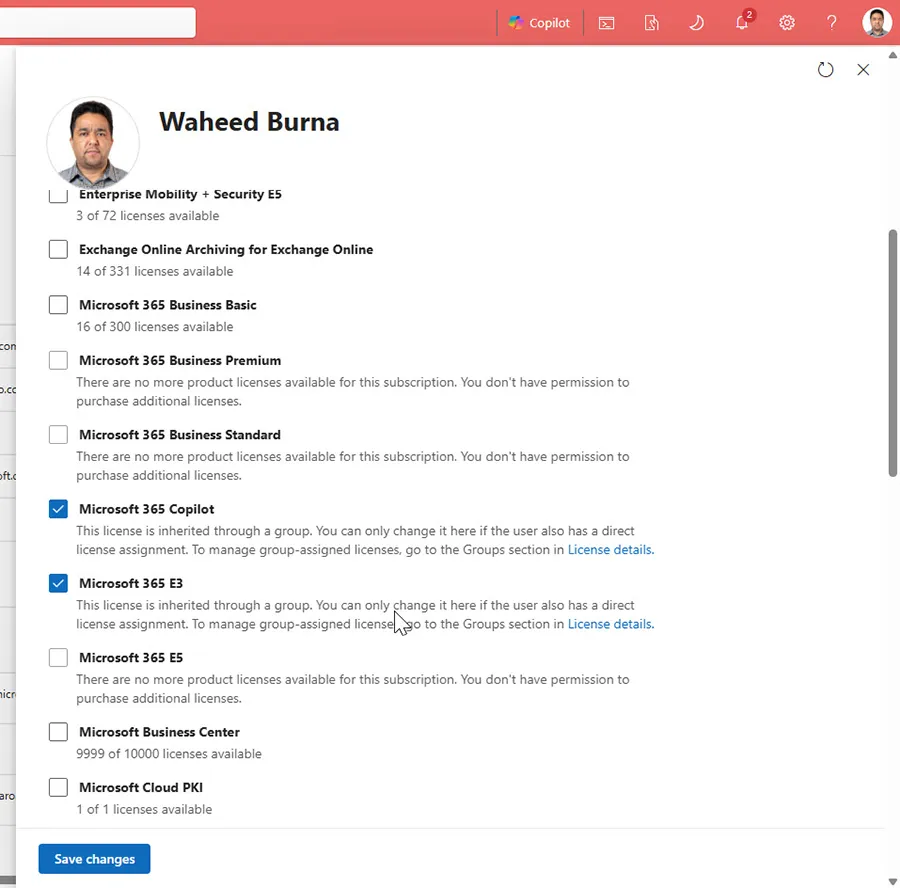The width and height of the screenshot is (900, 888).
Task: Click the Microsoft 365 Business Premium label
Action: [x=180, y=360]
